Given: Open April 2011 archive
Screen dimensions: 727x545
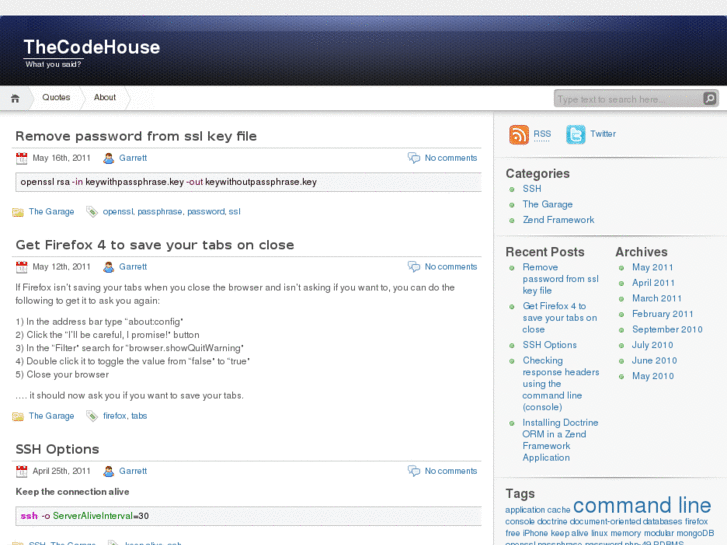Looking at the screenshot, I should (653, 283).
